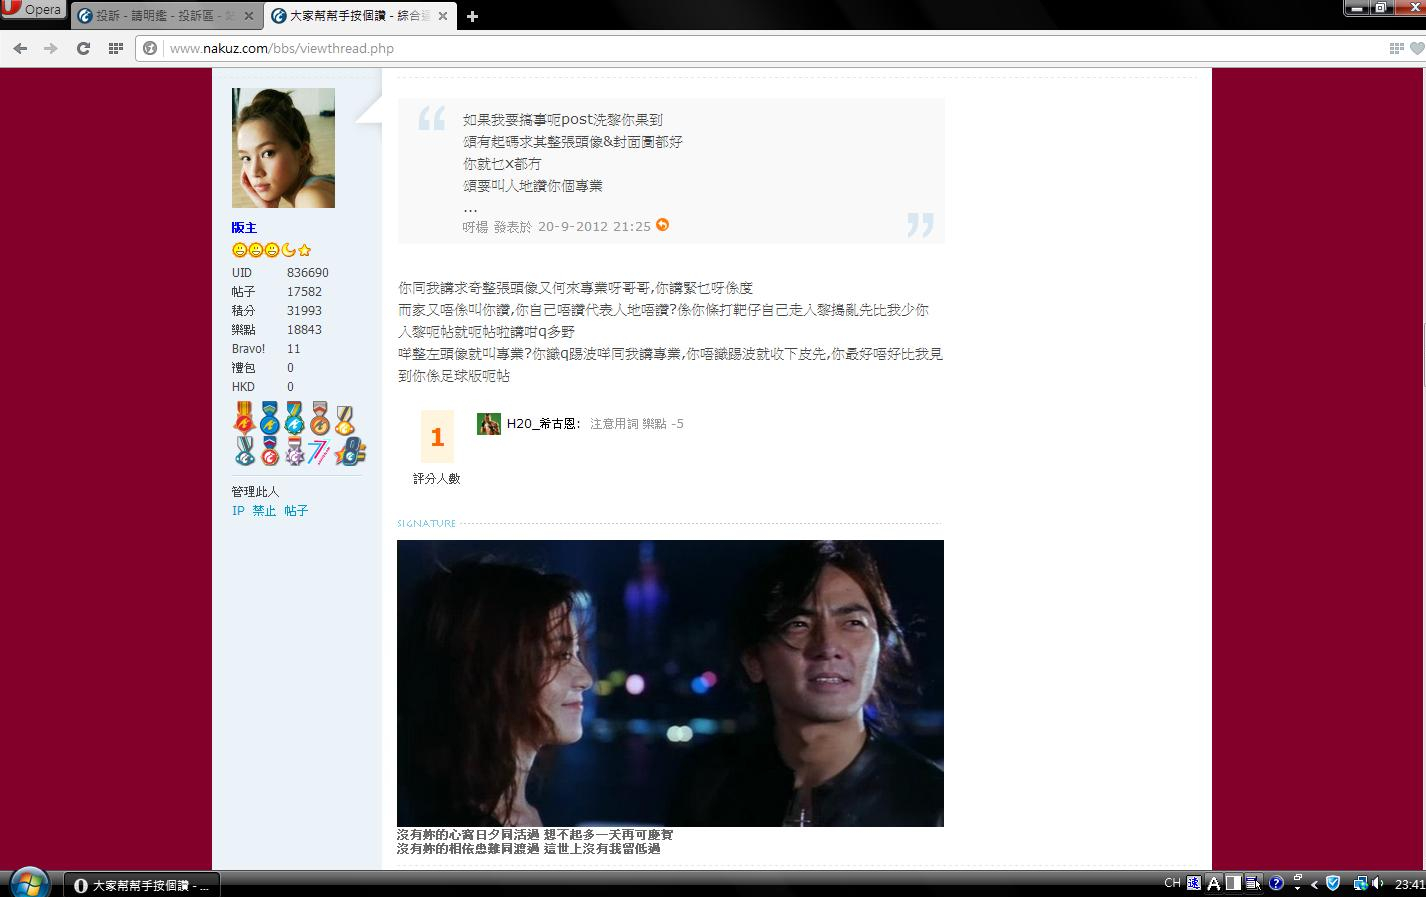Open IME help question mark icon
The height and width of the screenshot is (897, 1426).
tap(1276, 883)
